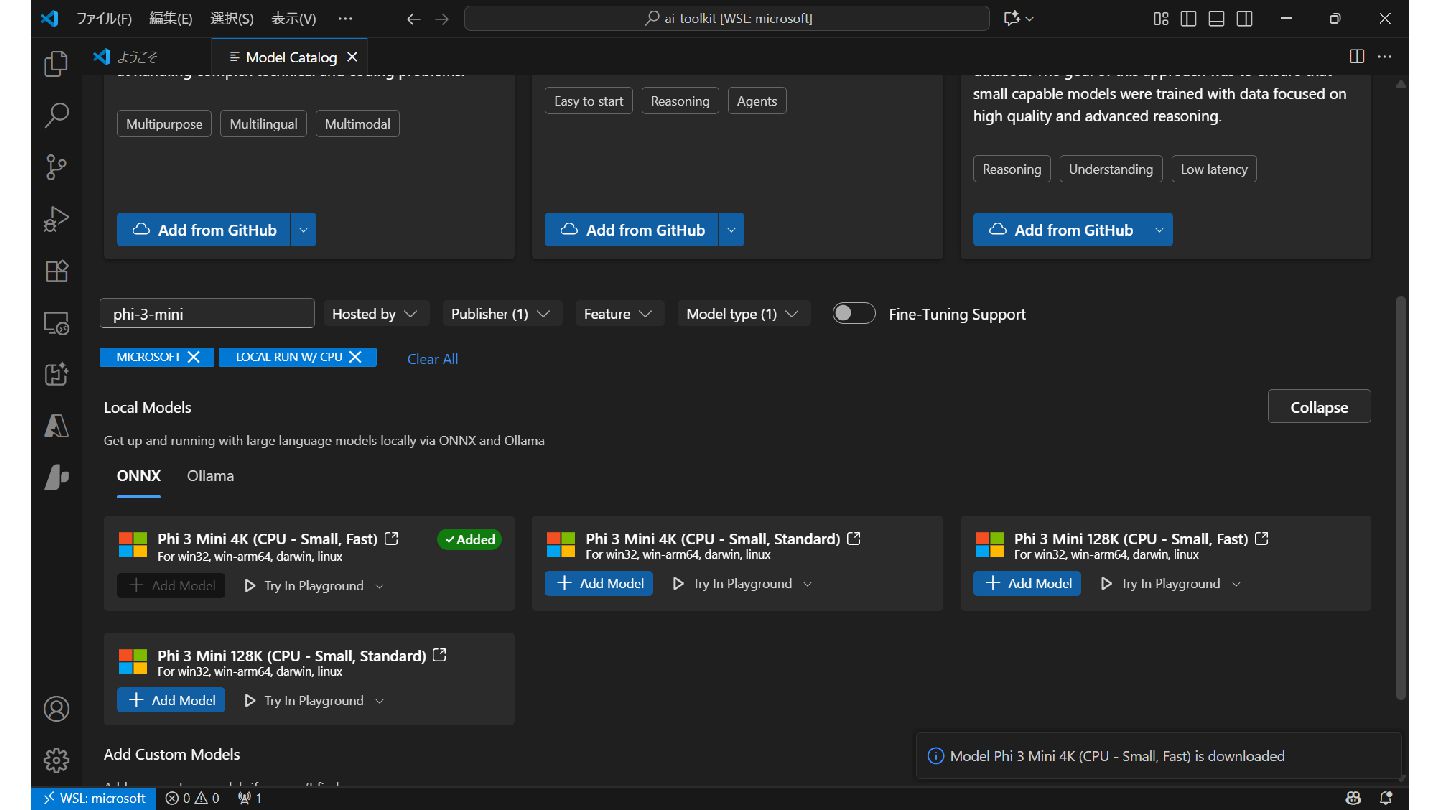Screen dimensions: 1440x810
Task: Open the 選択(S) menu
Action: tap(233, 18)
